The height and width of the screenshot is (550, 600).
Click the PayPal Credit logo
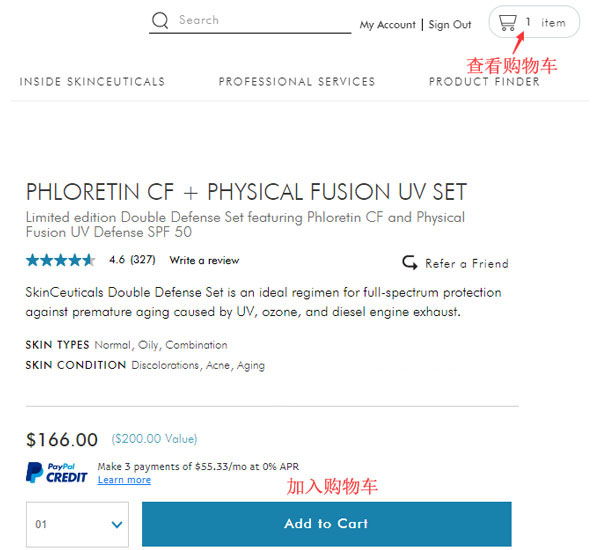click(x=57, y=473)
